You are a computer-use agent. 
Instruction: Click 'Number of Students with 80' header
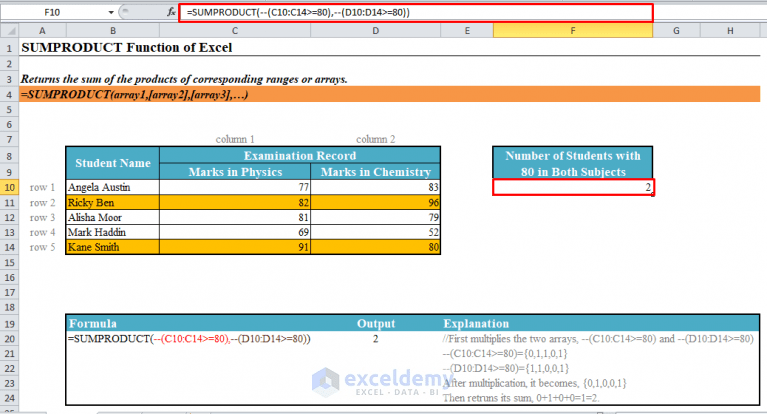tap(573, 163)
